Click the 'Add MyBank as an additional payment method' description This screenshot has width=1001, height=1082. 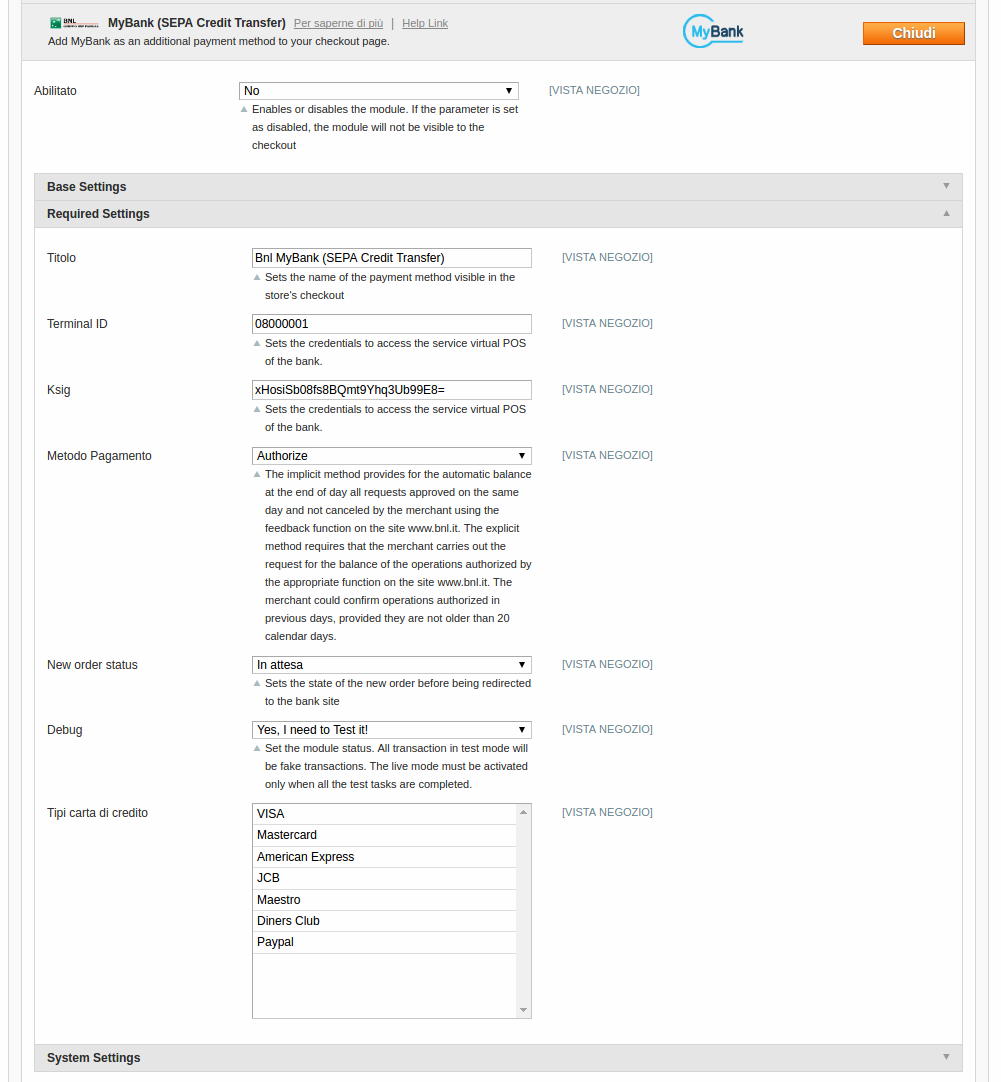click(x=219, y=41)
